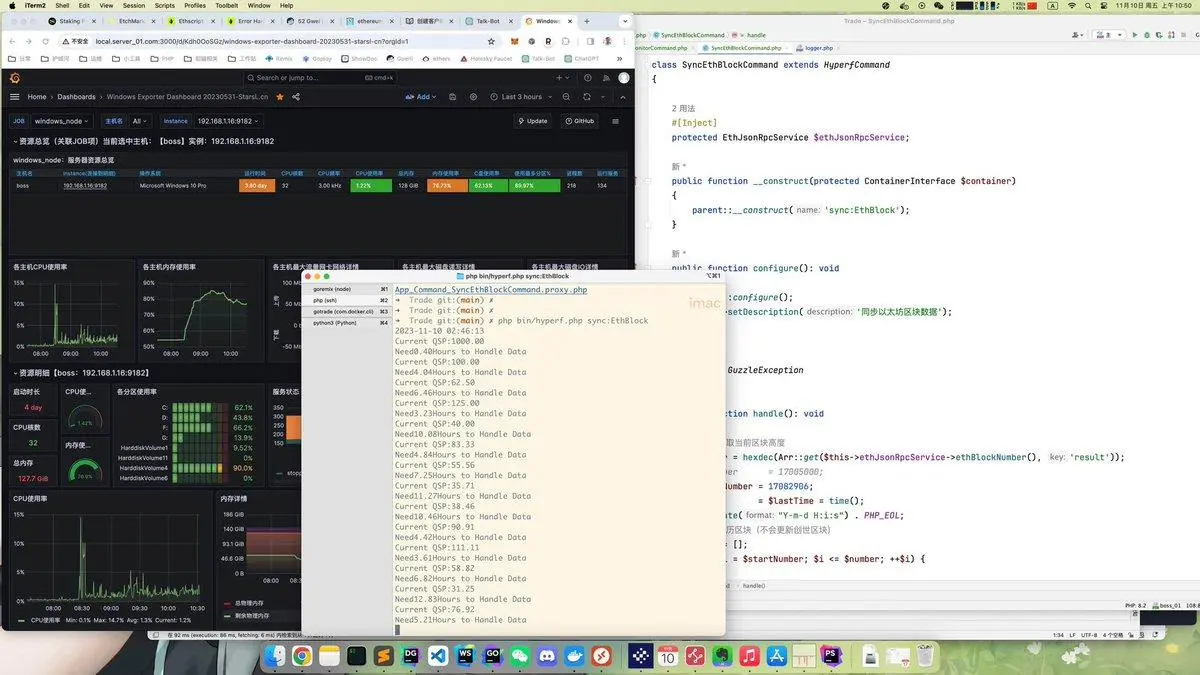
Task: Share the dashboard via share icon
Action: tap(296, 97)
